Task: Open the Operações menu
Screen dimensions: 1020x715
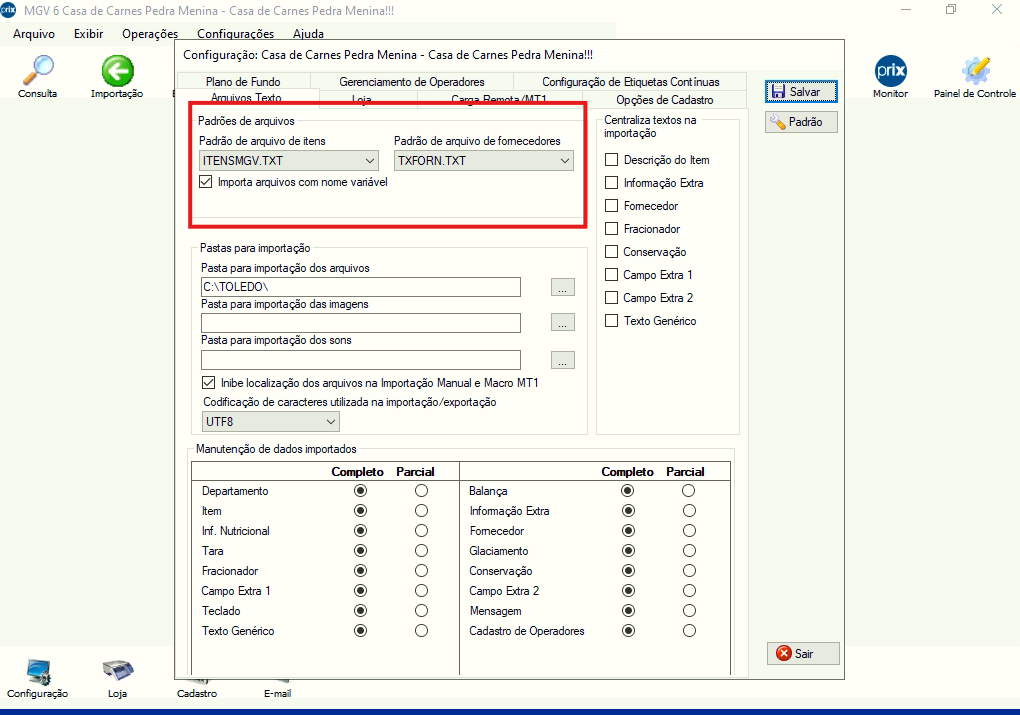Action: (x=149, y=34)
